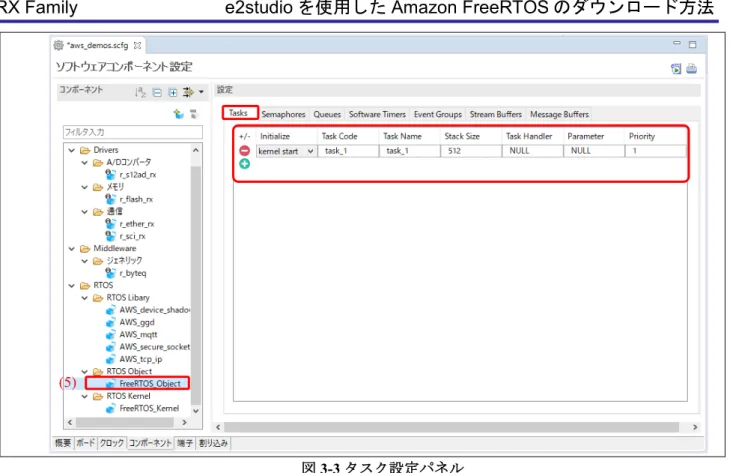Switch to the Event Groups tab
Image resolution: width=730 pixels, height=473 pixels.
pyautogui.click(x=438, y=114)
